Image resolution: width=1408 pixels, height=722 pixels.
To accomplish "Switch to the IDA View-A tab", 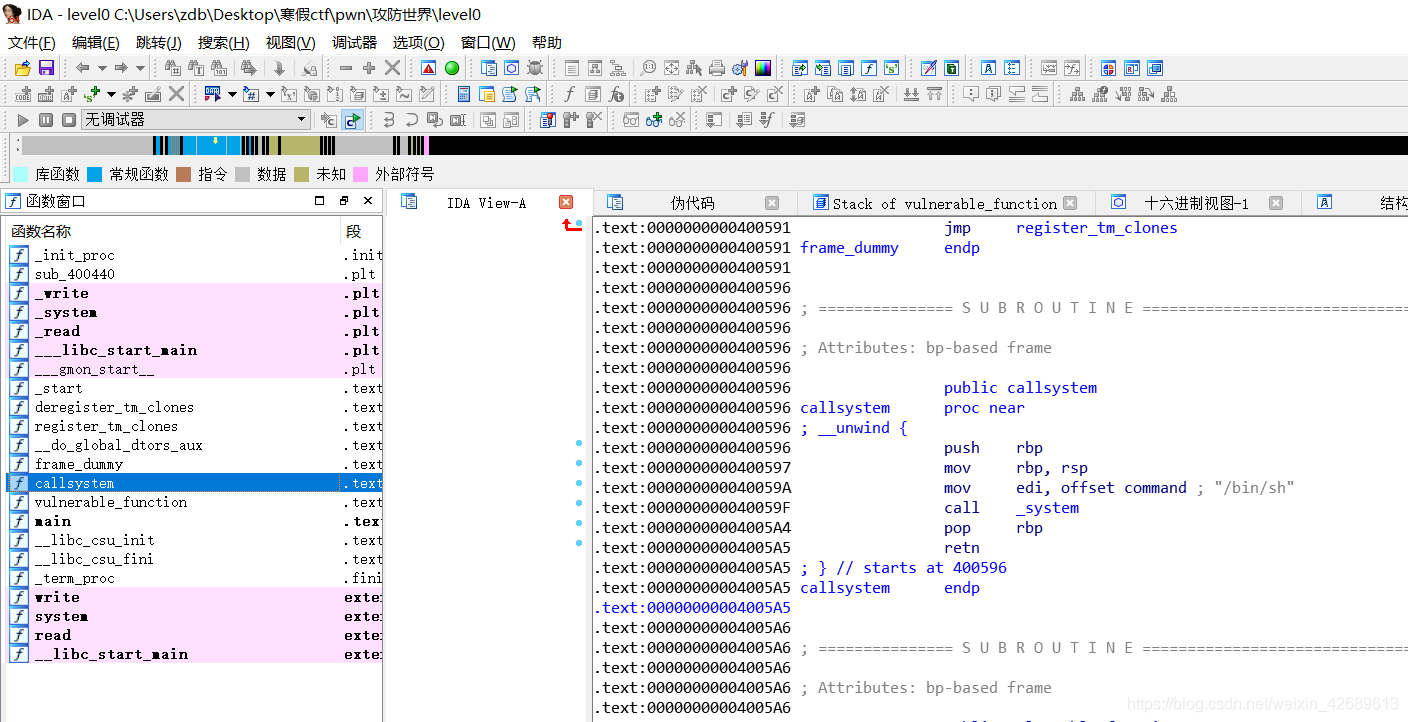I will click(x=487, y=203).
